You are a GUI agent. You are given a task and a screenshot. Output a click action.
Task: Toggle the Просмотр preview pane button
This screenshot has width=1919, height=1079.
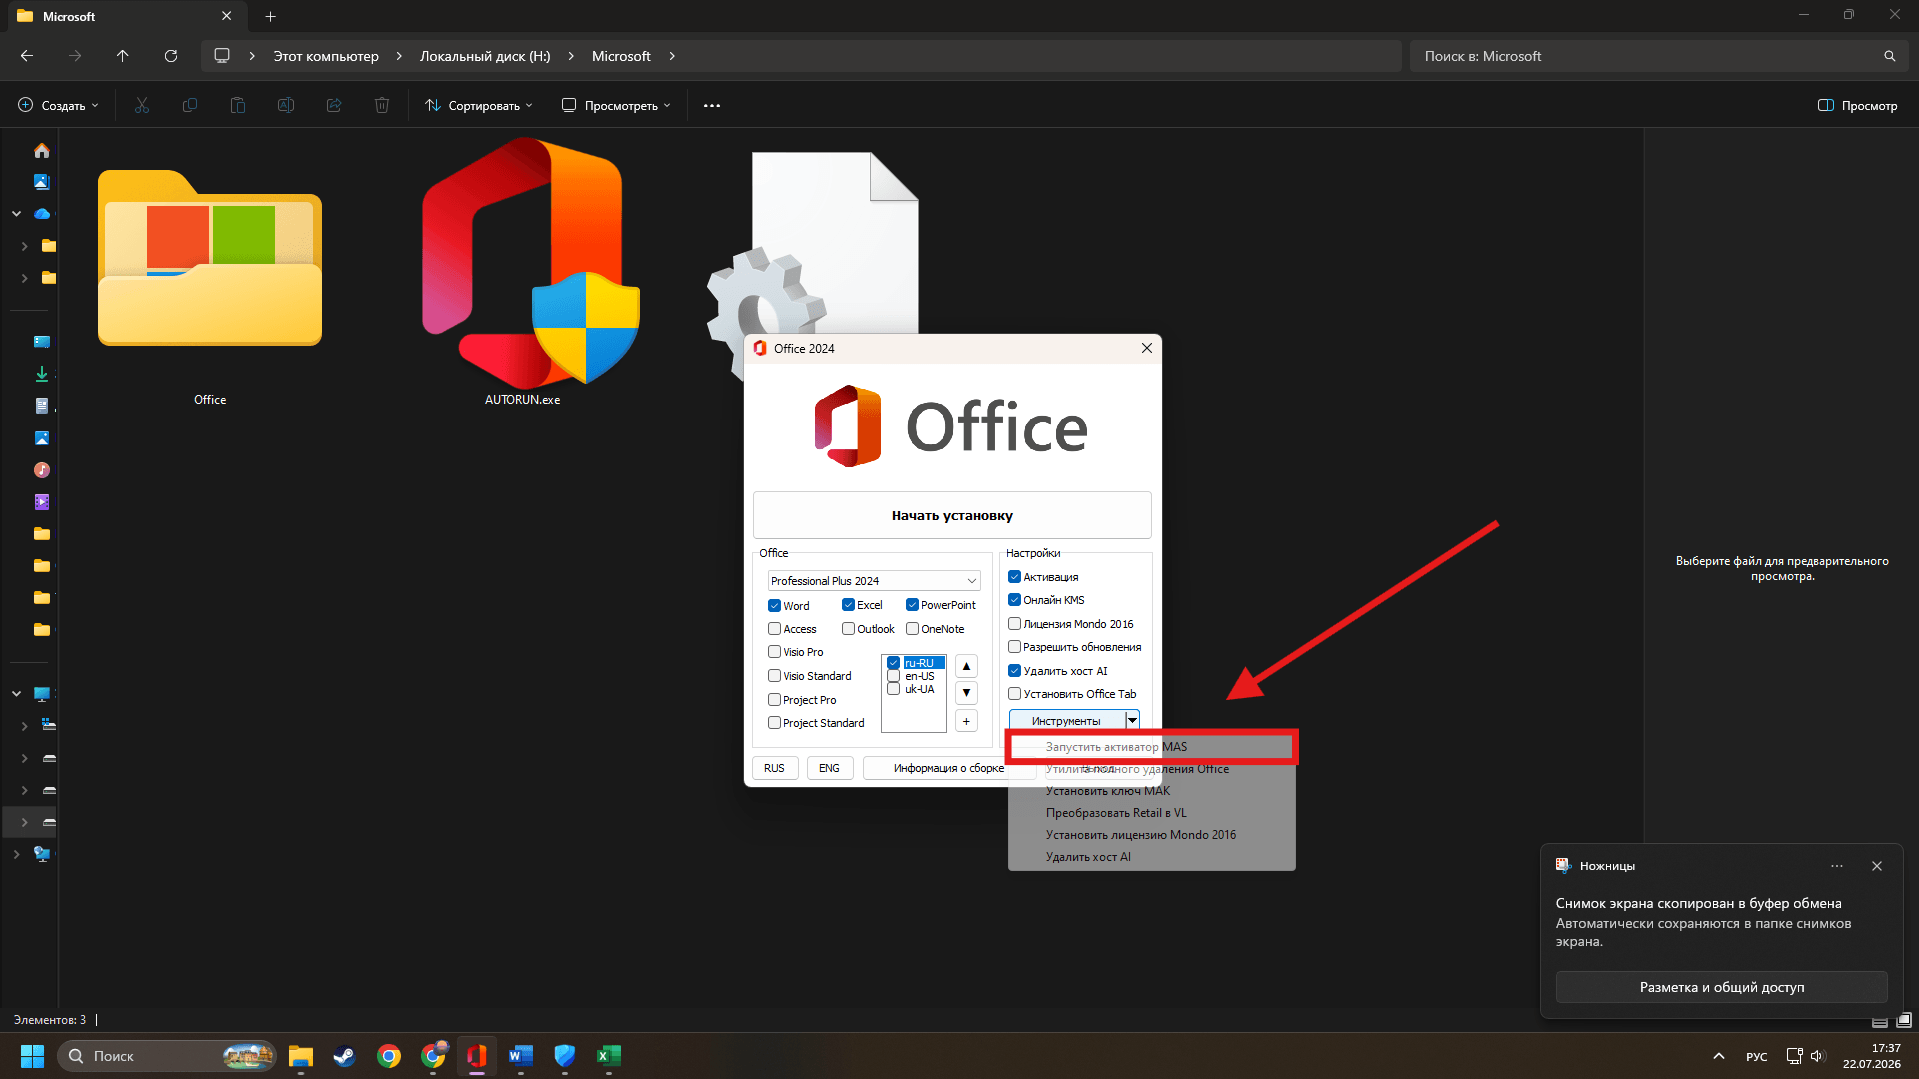tap(1857, 105)
